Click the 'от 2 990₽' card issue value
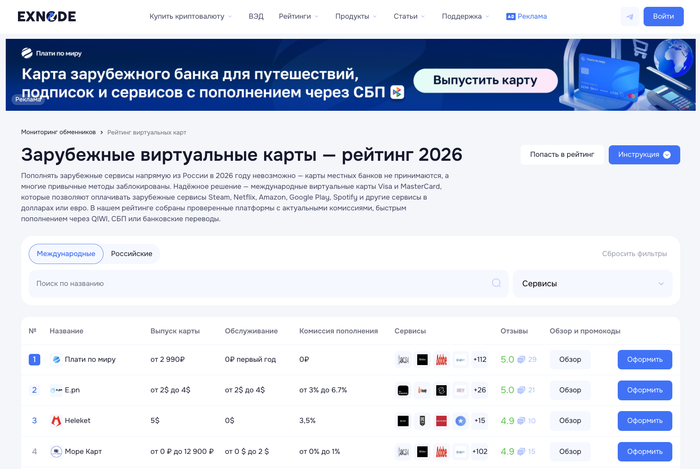This screenshot has width=700, height=469. click(167, 360)
